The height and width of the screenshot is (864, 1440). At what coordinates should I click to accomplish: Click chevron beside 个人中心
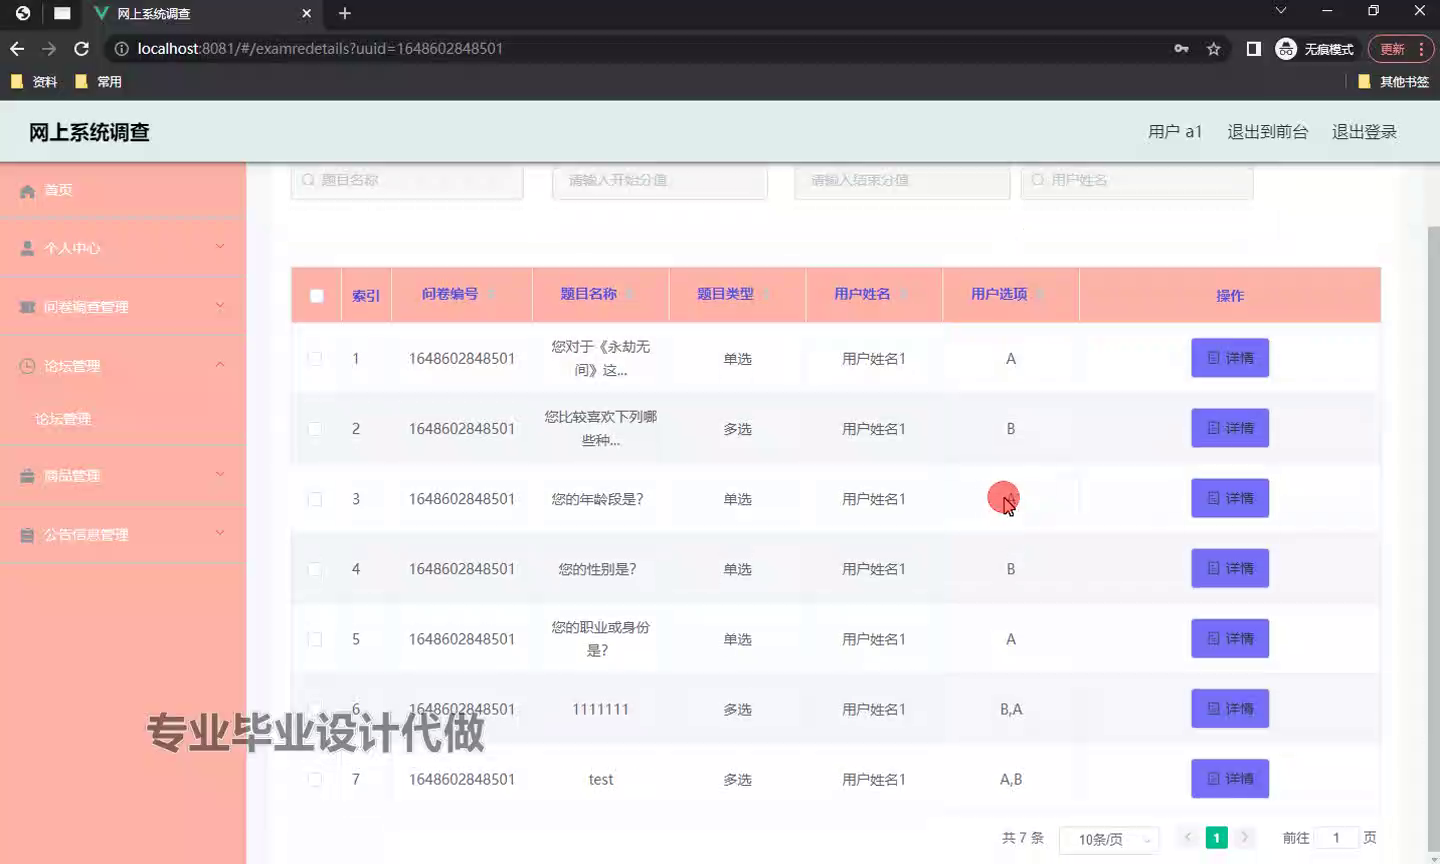pyautogui.click(x=220, y=247)
